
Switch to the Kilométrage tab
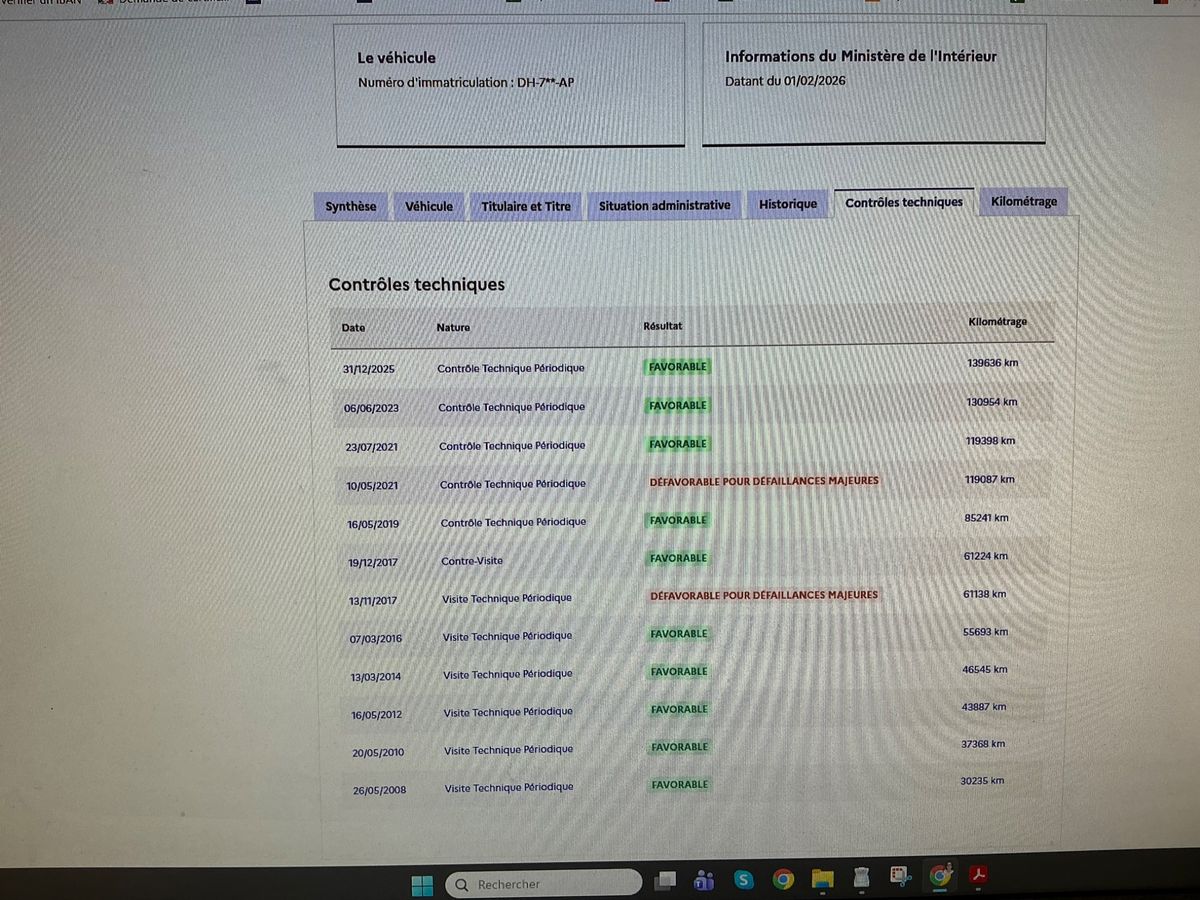point(1023,201)
